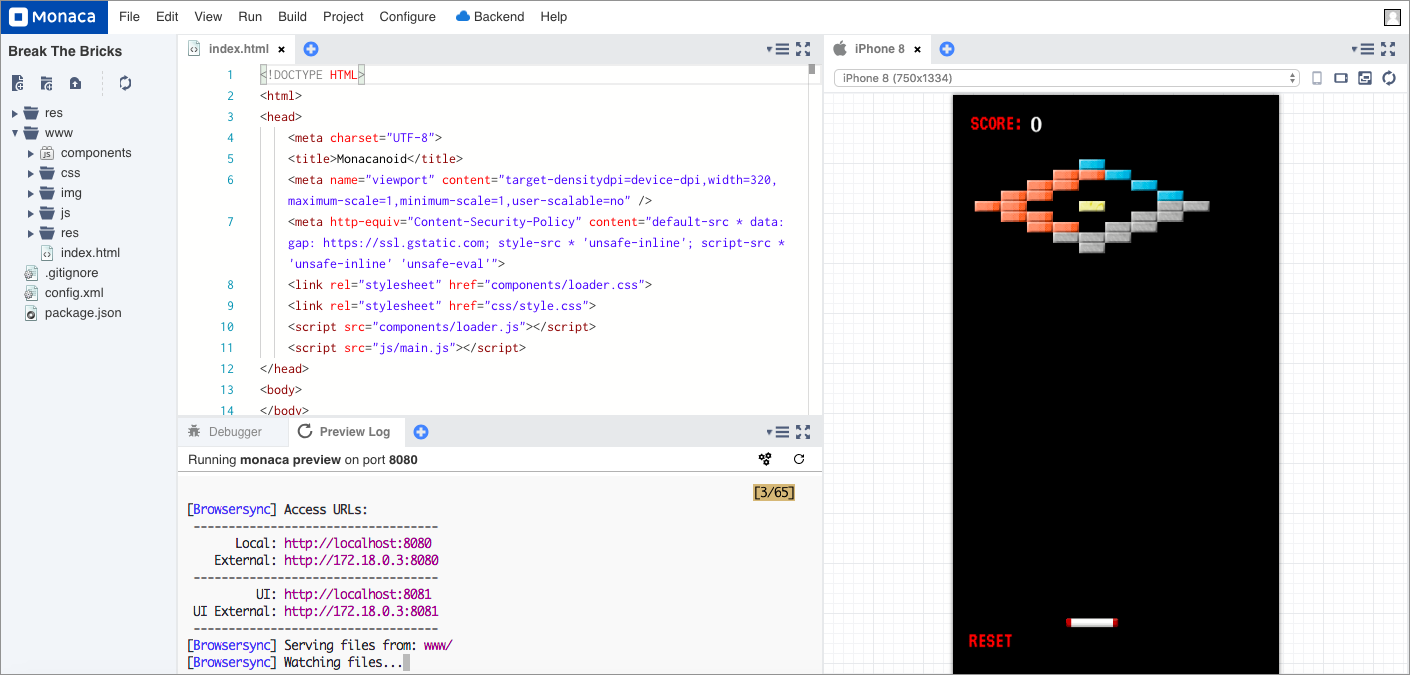Click the Monaca logo

click(54, 17)
